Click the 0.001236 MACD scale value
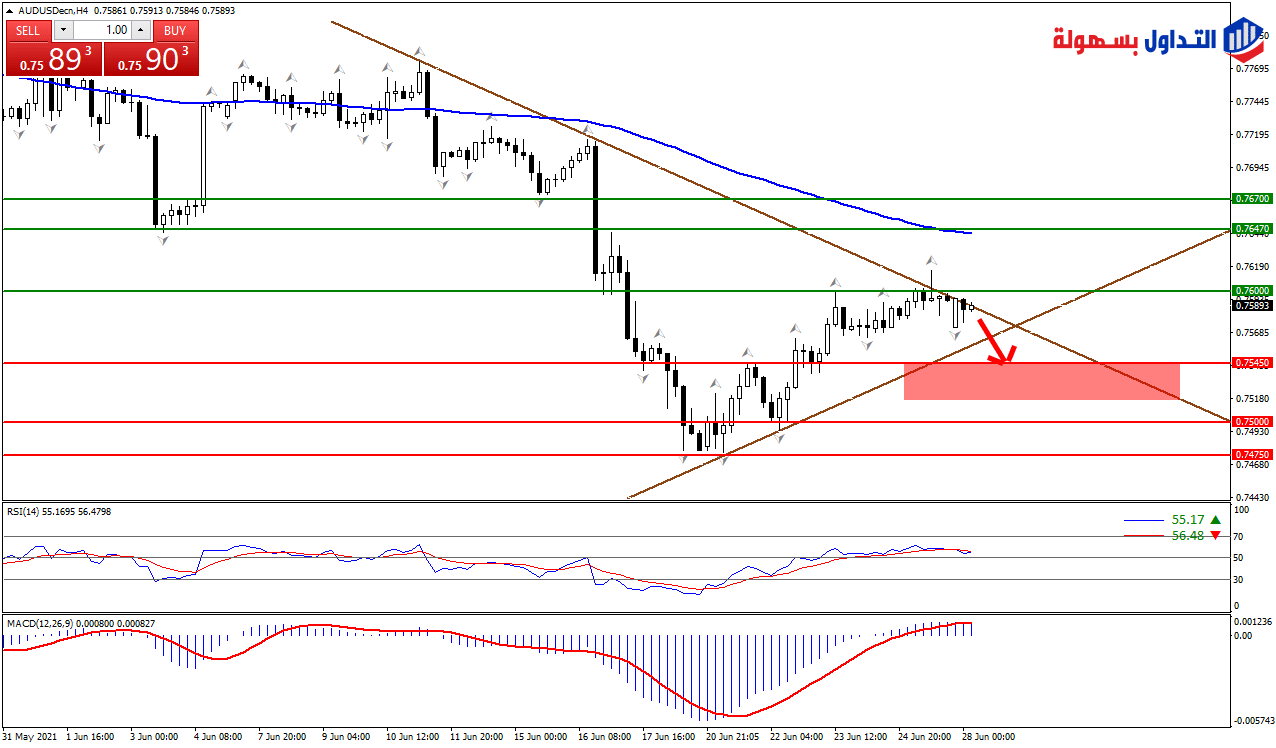Screen dimensions: 1276x748 click(1254, 621)
